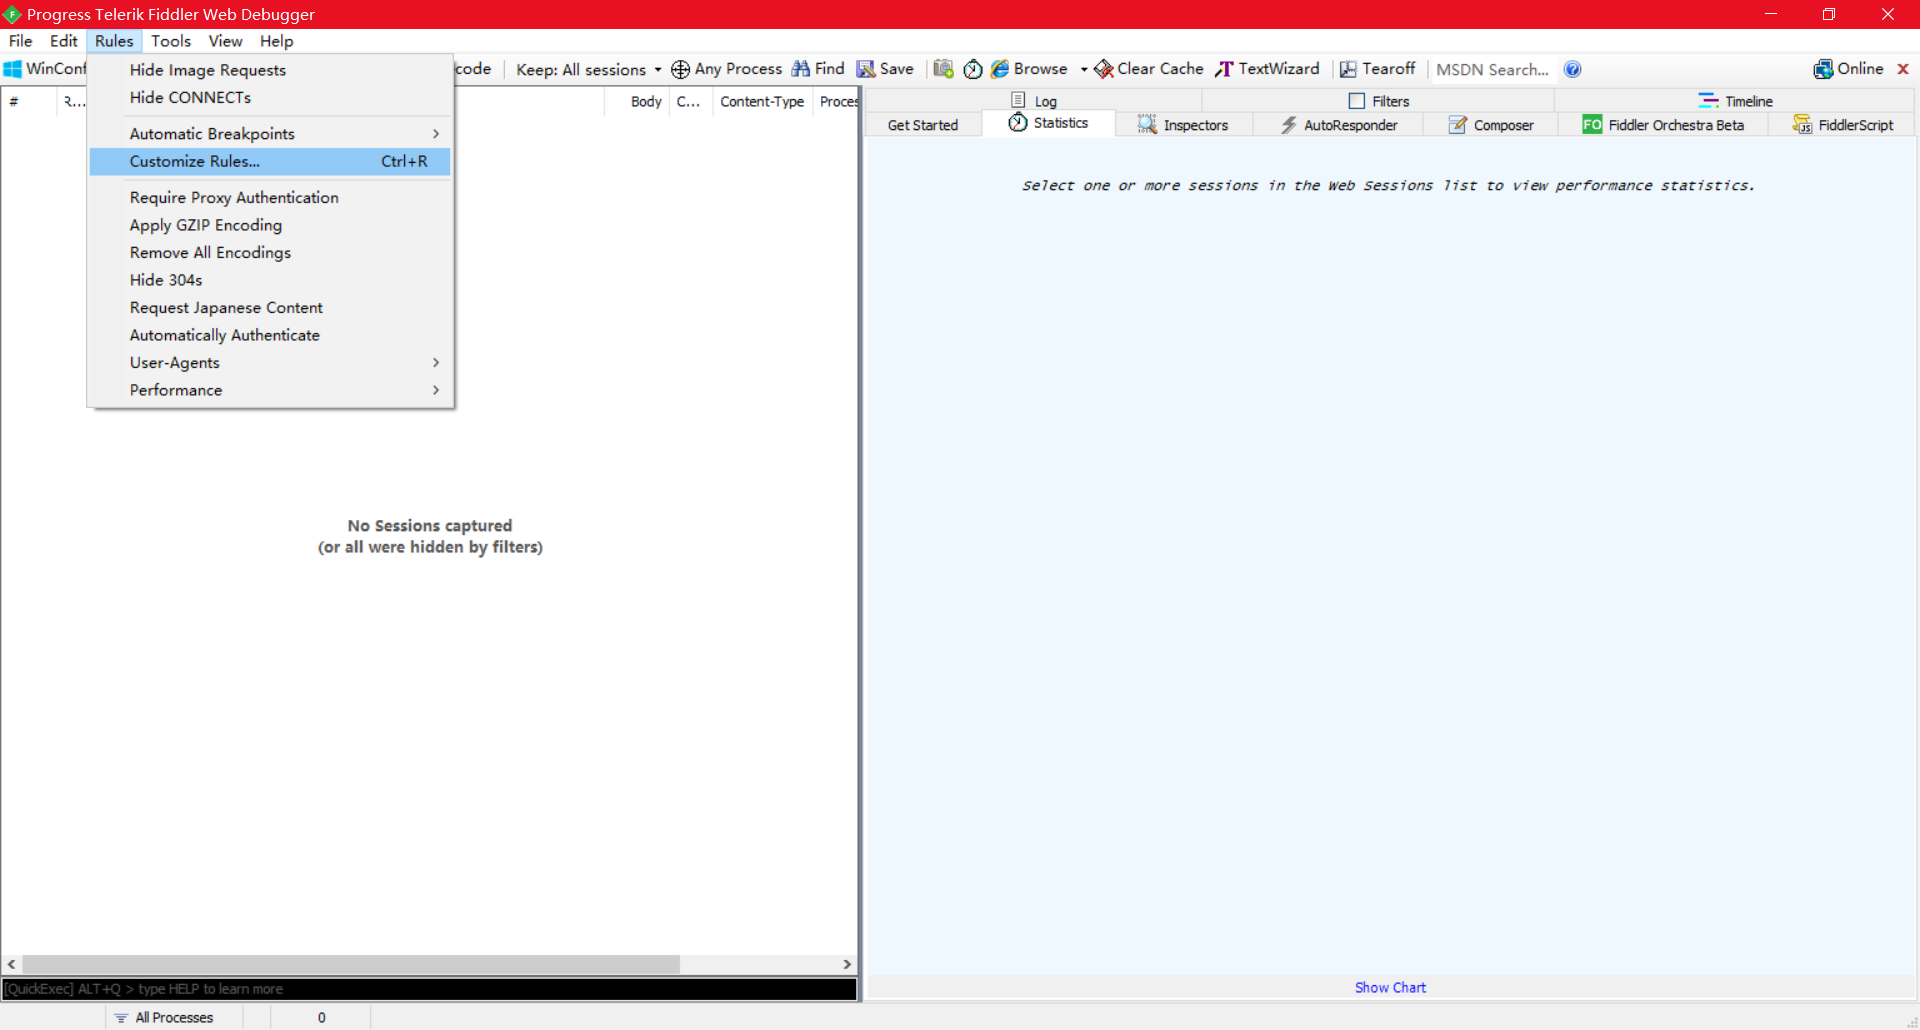
Task: Click the Save sessions icon
Action: pyautogui.click(x=866, y=69)
